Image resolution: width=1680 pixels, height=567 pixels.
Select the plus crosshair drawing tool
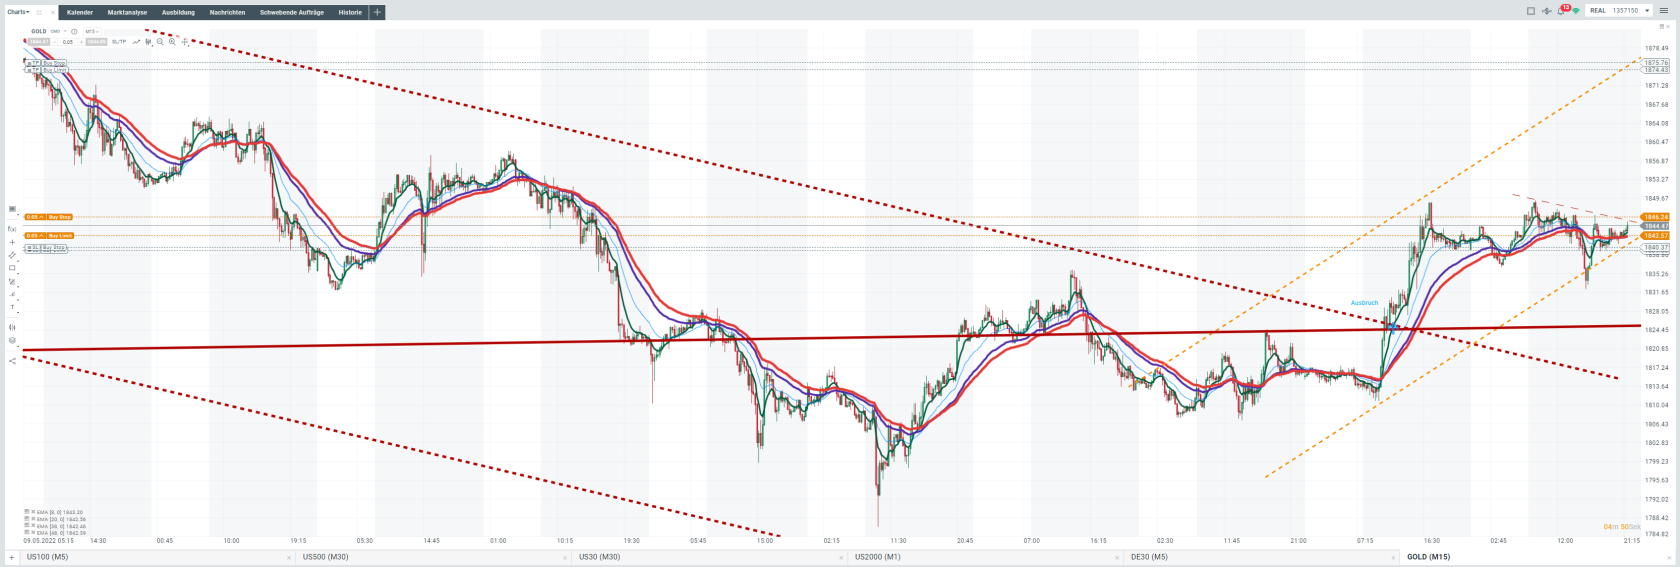coord(12,242)
